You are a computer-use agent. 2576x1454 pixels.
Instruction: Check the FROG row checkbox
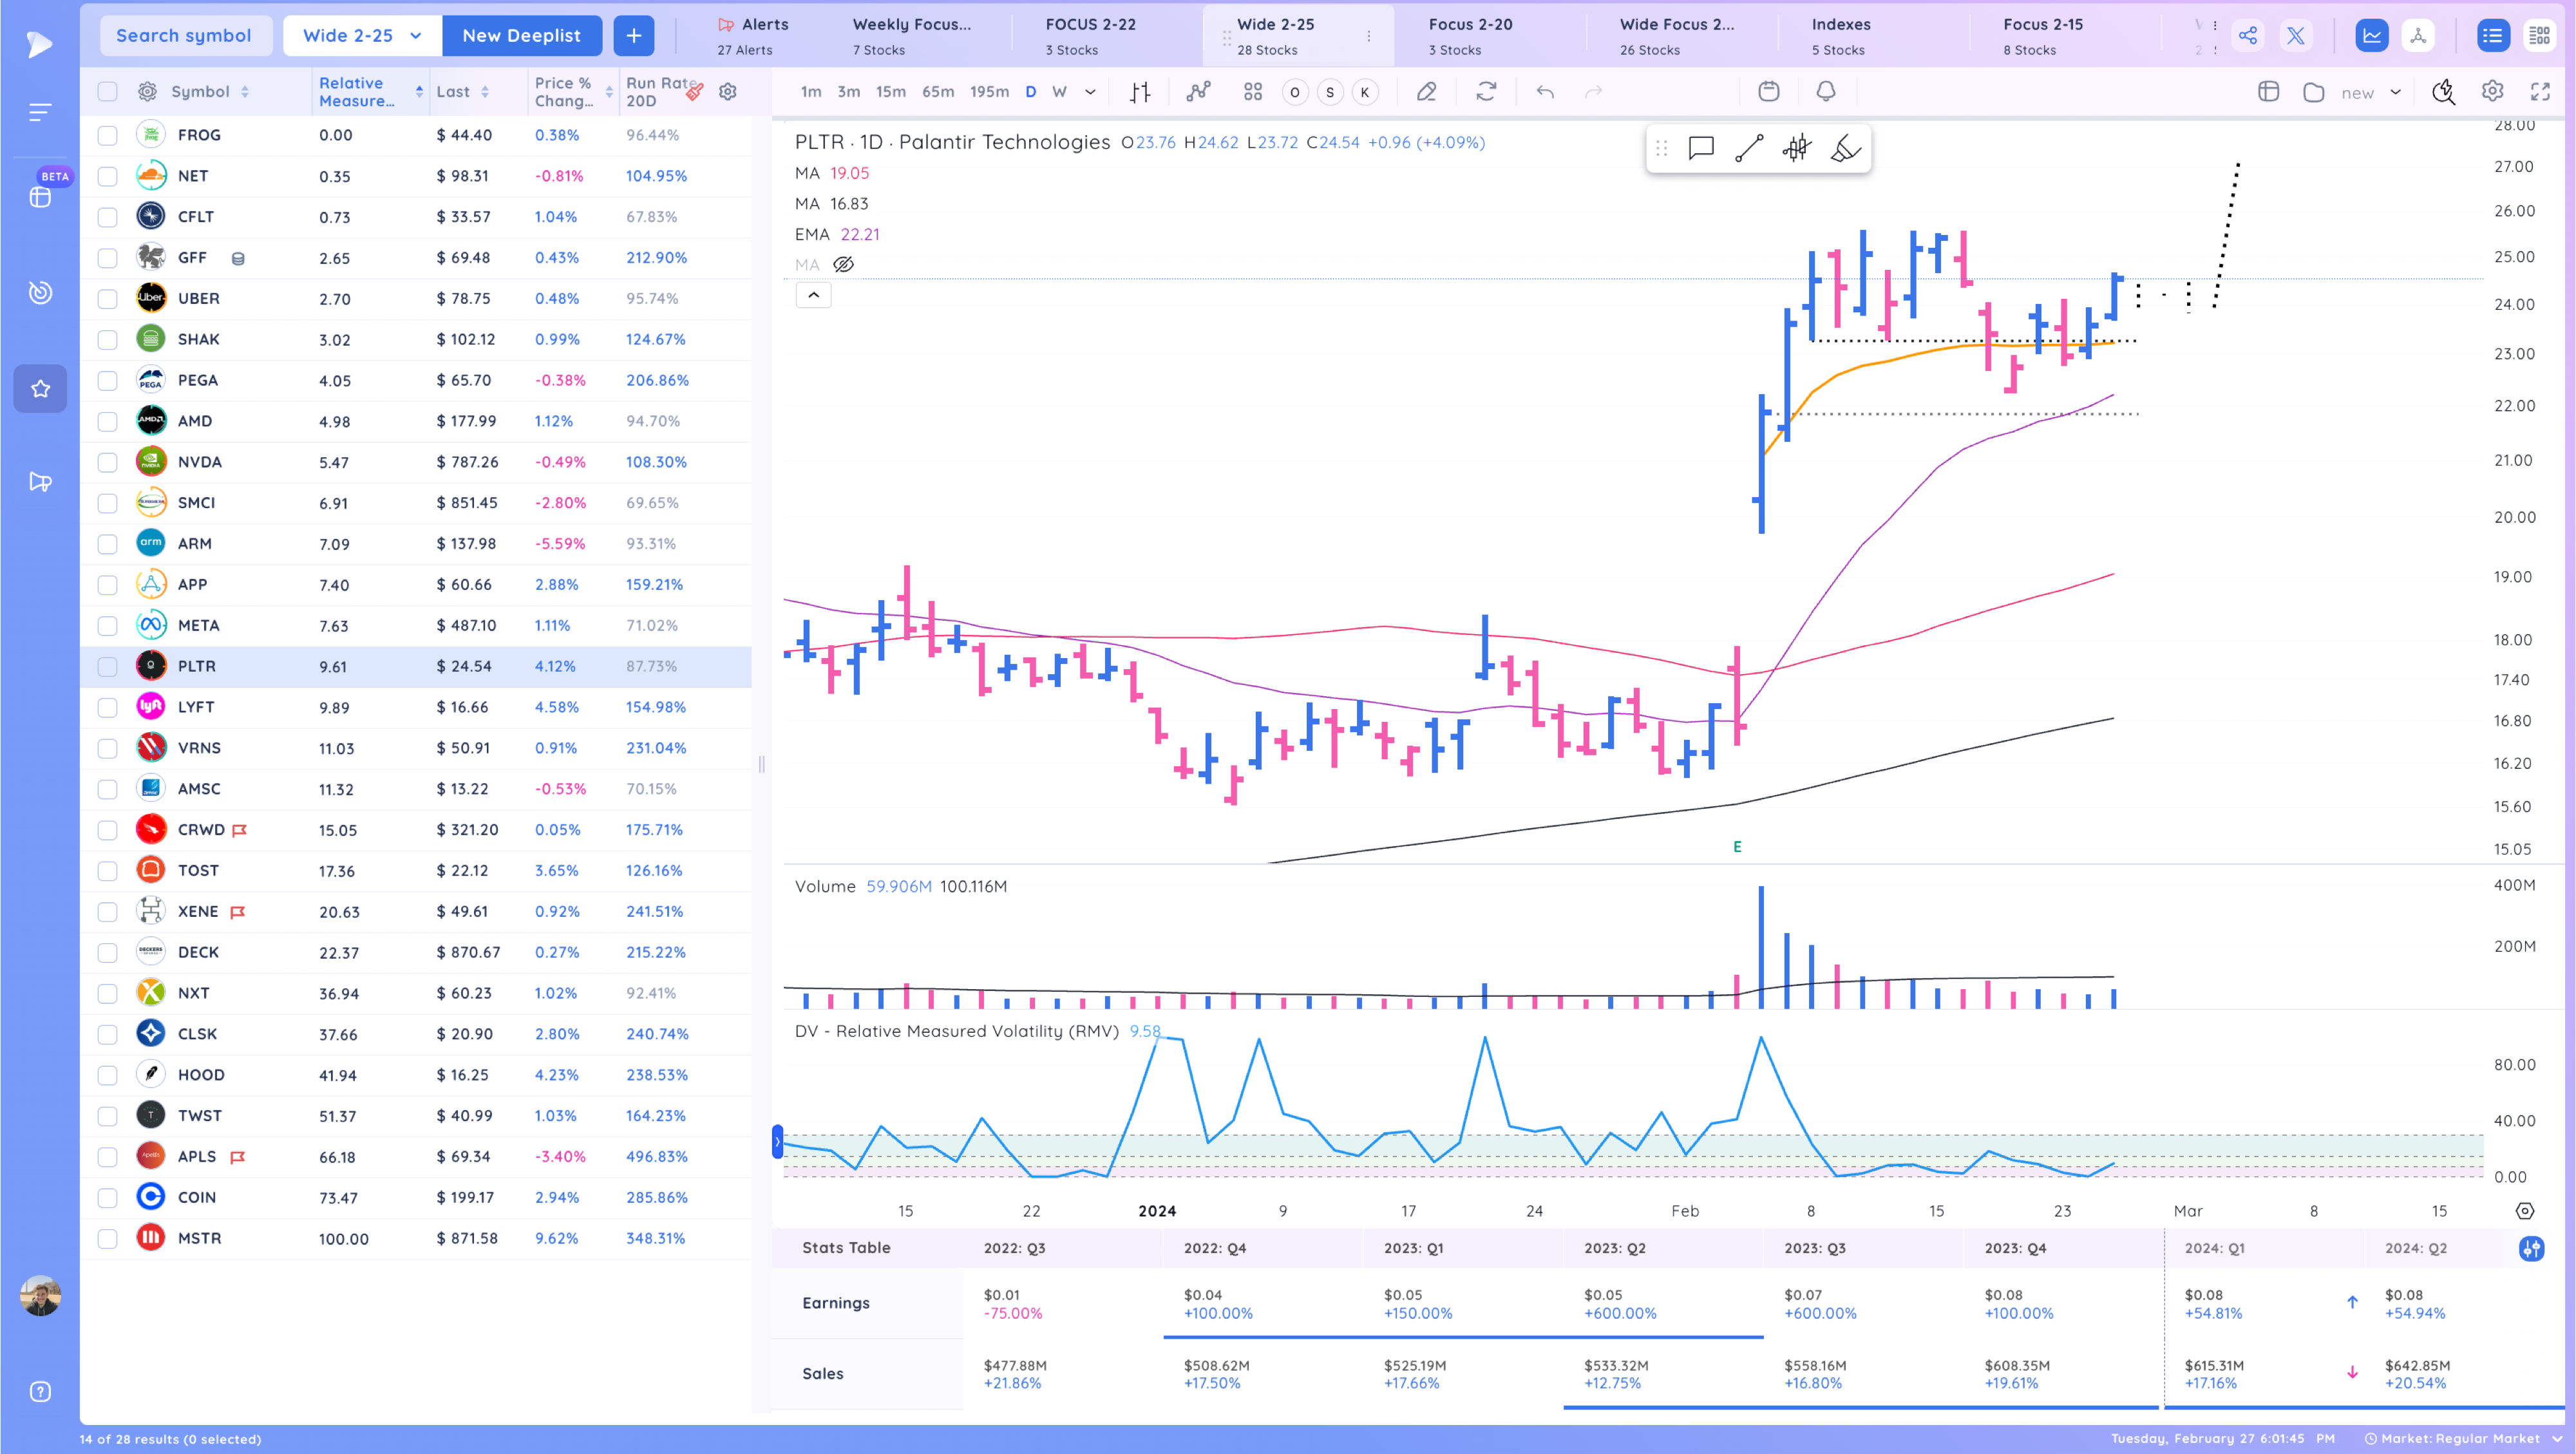(107, 135)
